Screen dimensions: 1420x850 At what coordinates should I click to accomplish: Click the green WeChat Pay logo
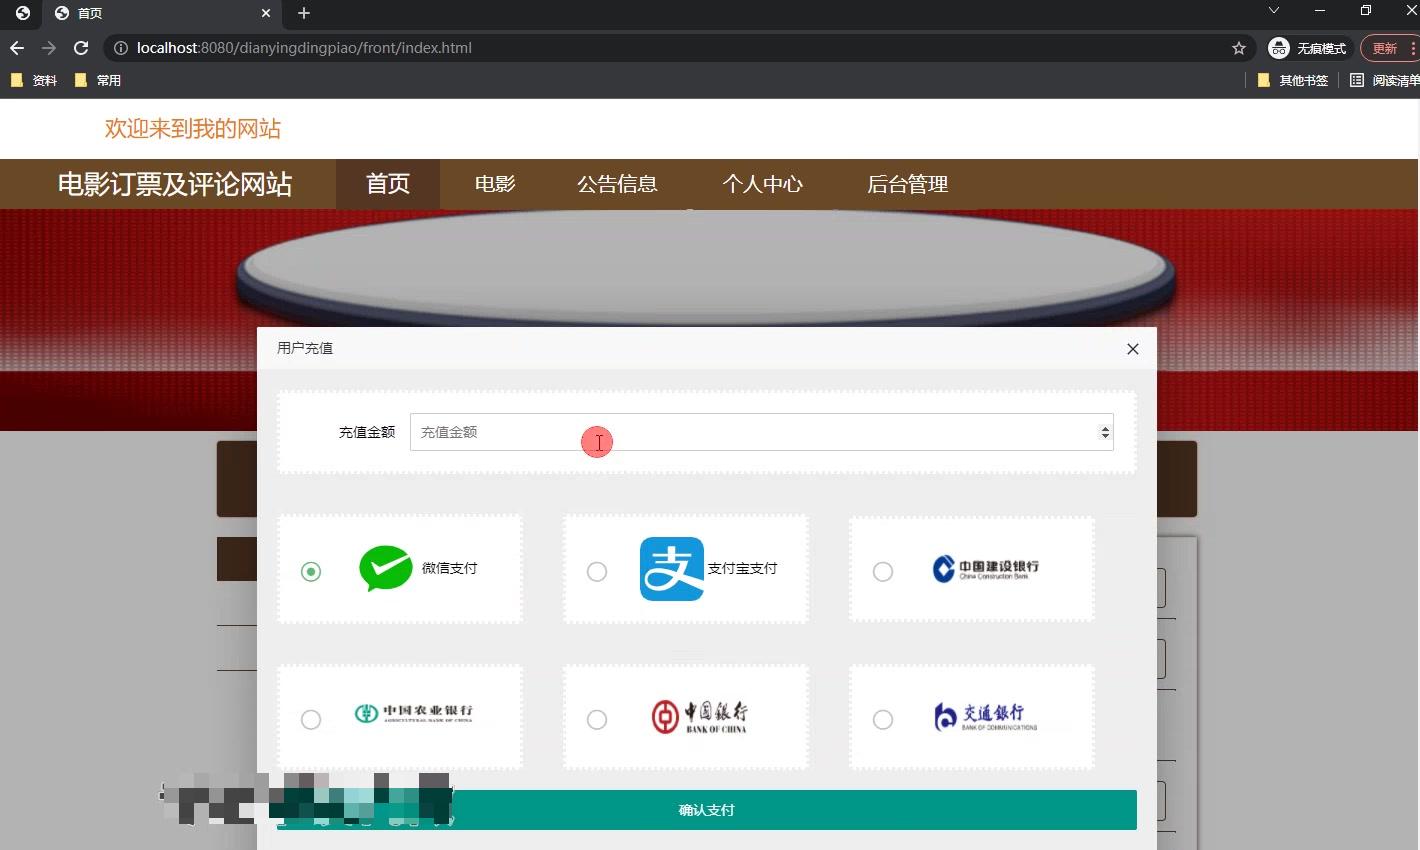click(385, 568)
